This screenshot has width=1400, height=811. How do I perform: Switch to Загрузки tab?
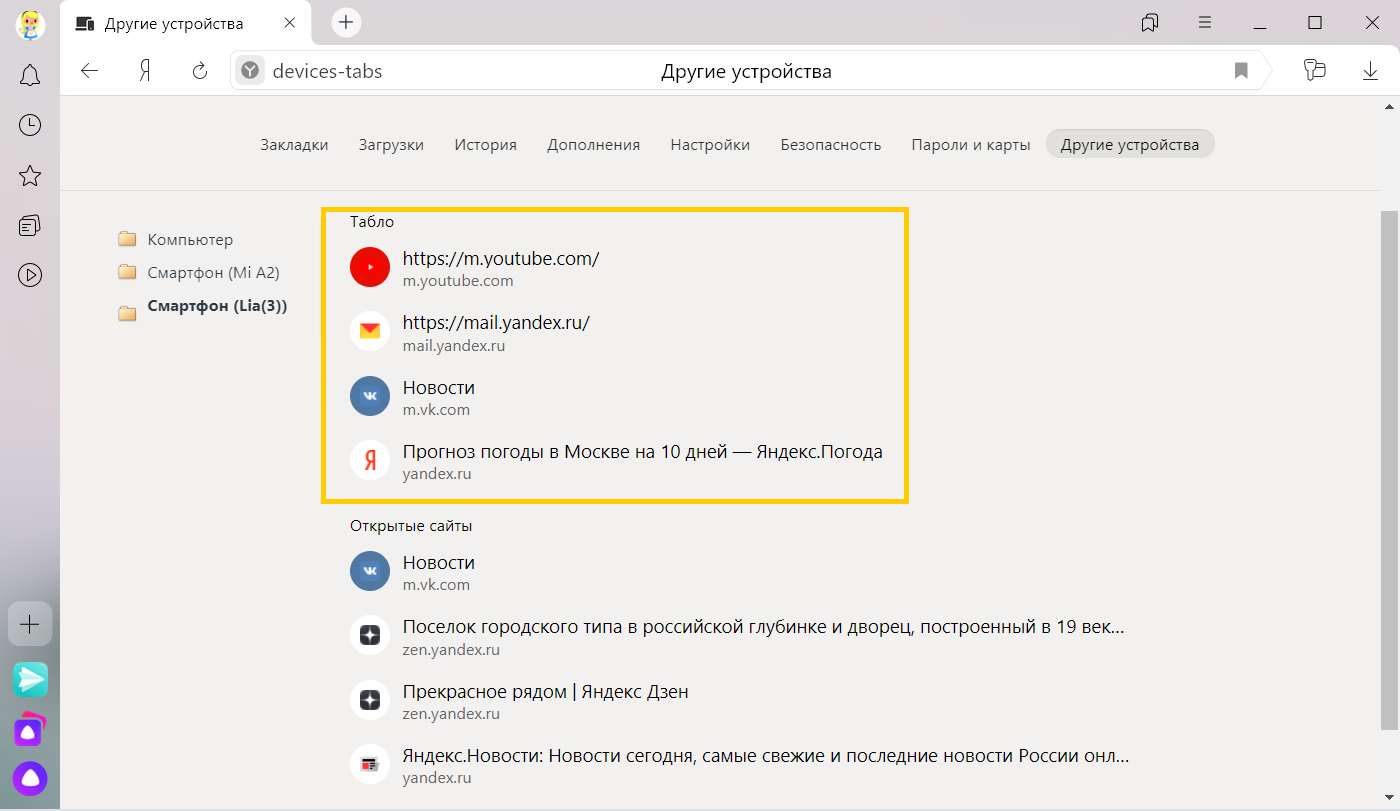click(x=391, y=145)
